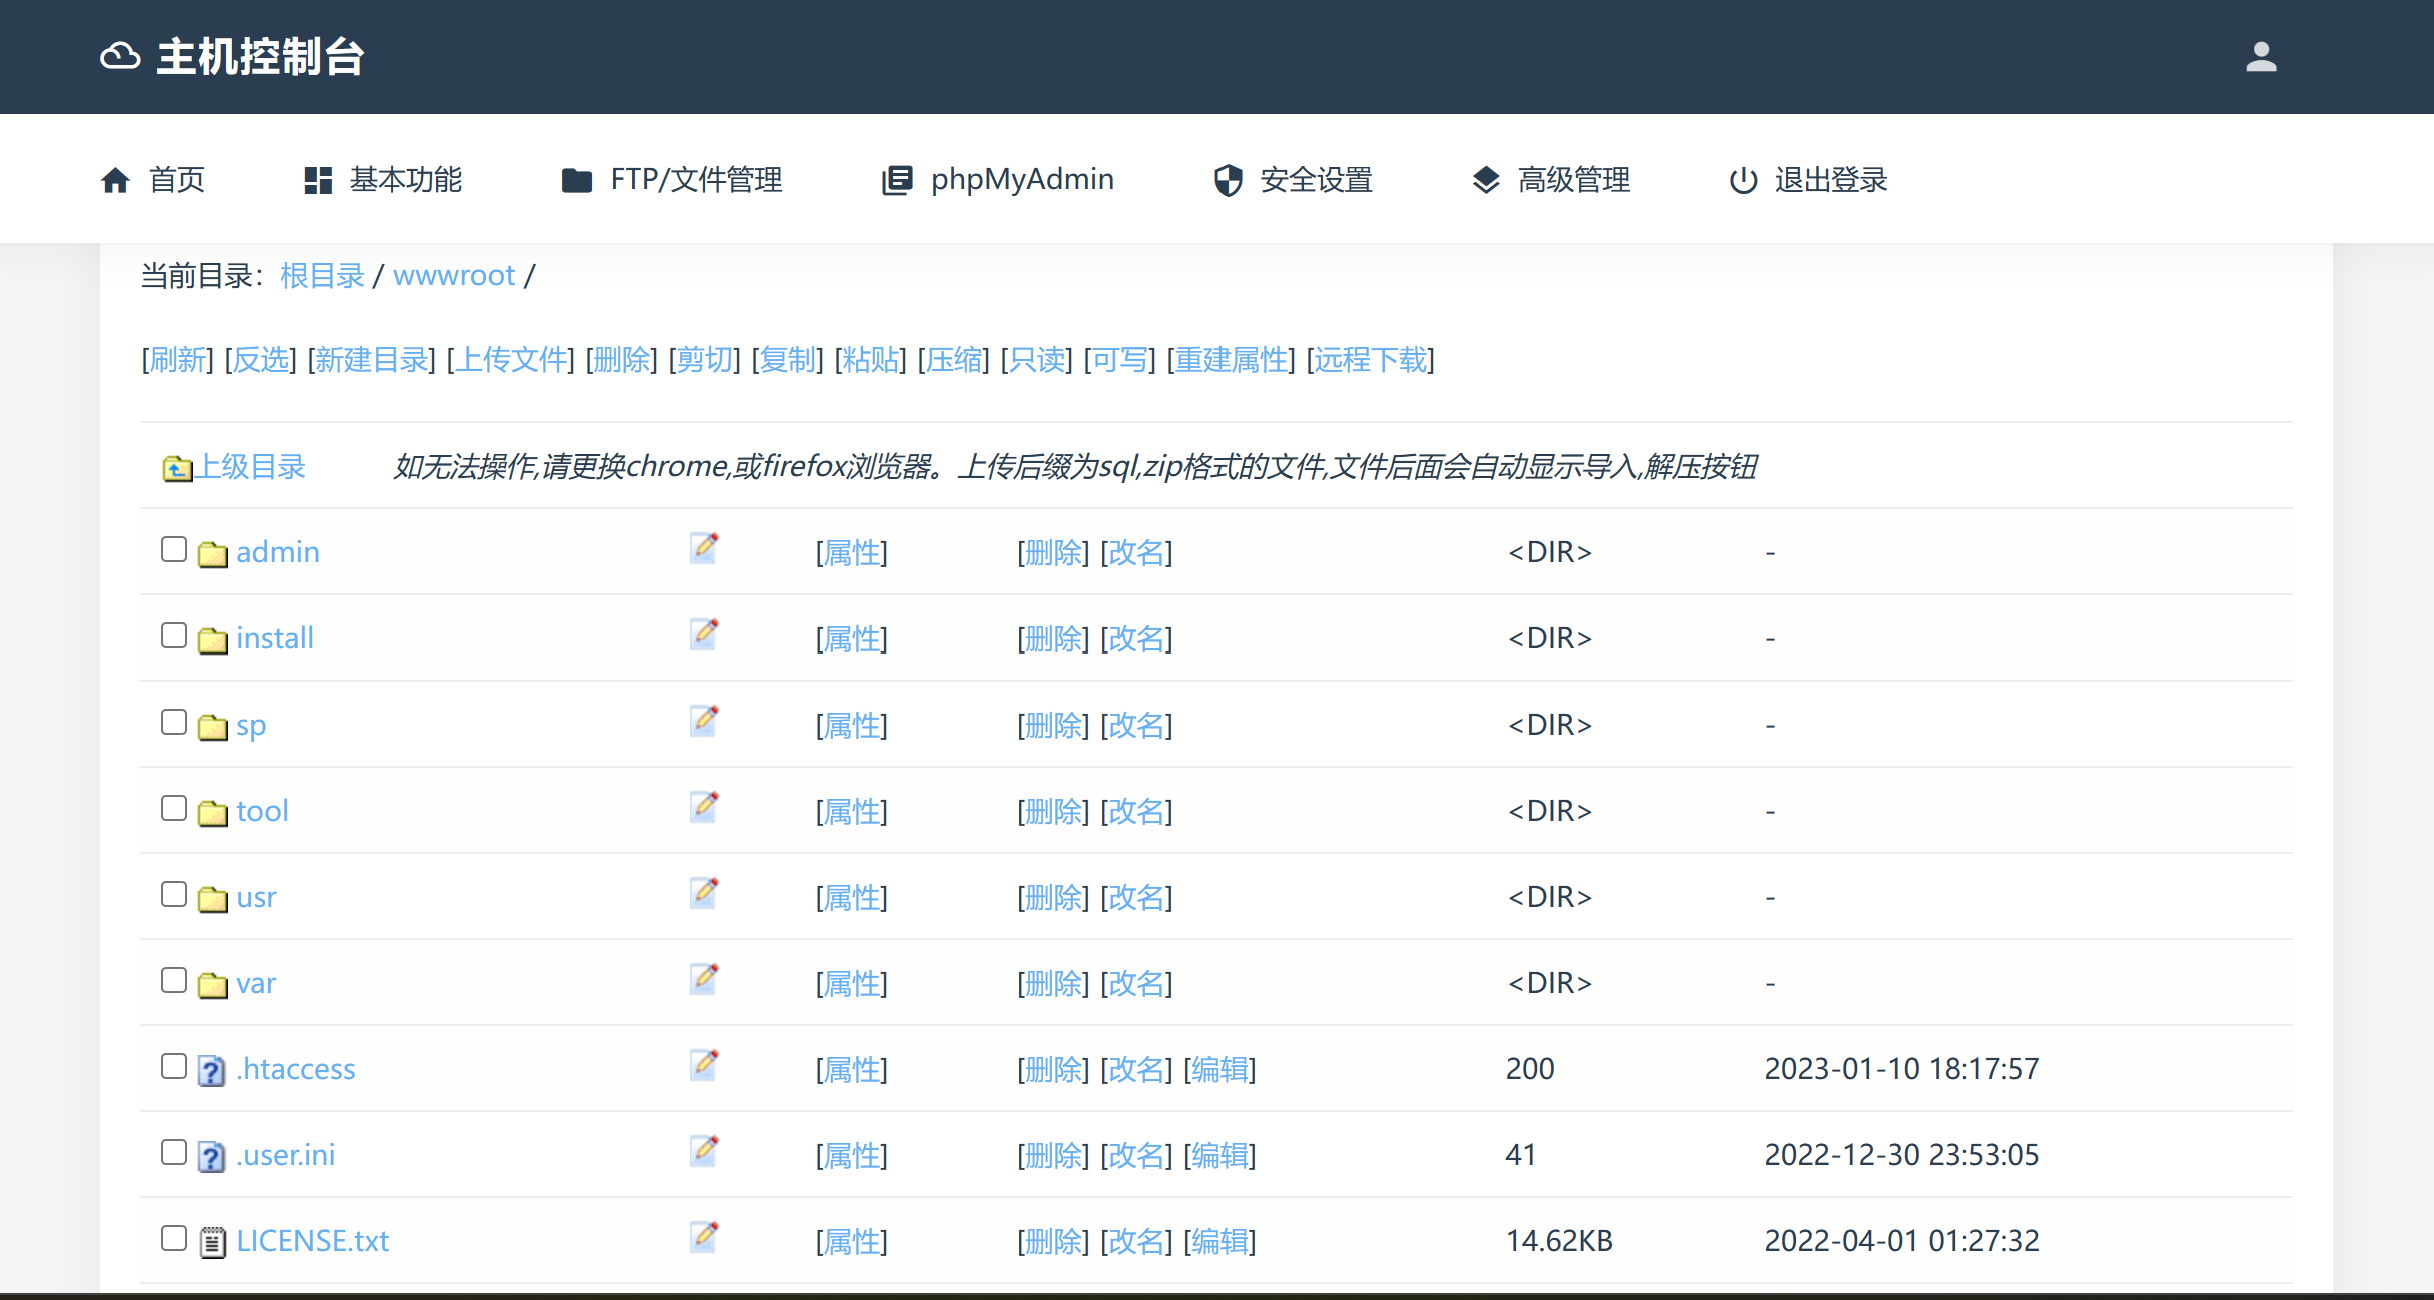Click the file icon next to .user.ini
2434x1300 pixels.
[211, 1157]
